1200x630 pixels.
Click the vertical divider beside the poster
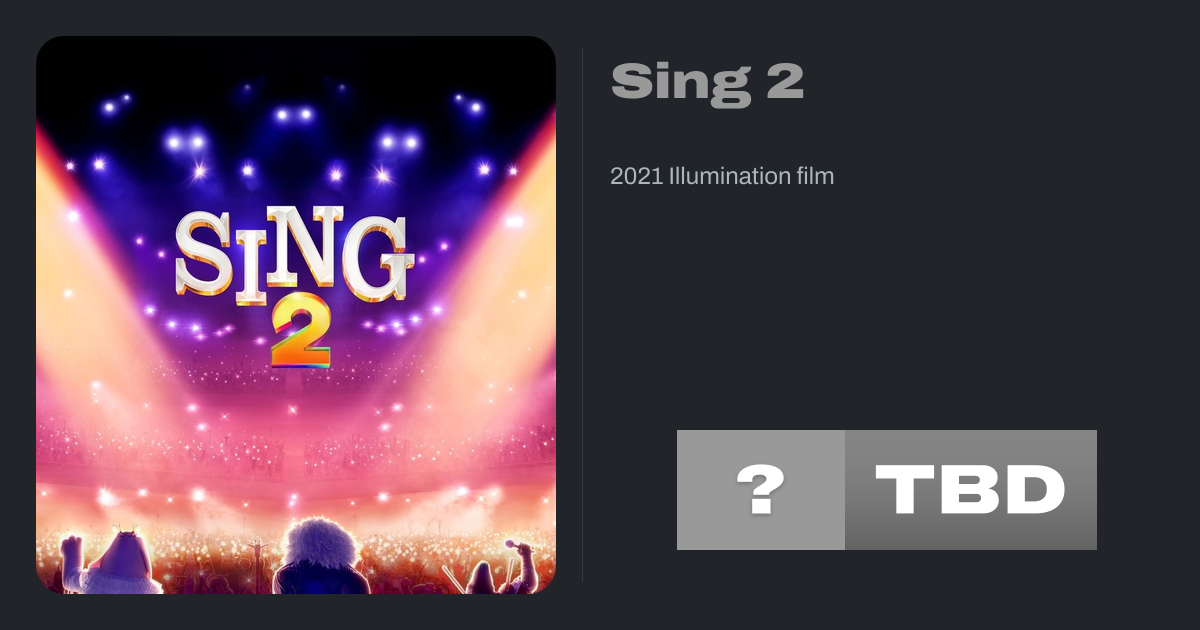coord(582,315)
